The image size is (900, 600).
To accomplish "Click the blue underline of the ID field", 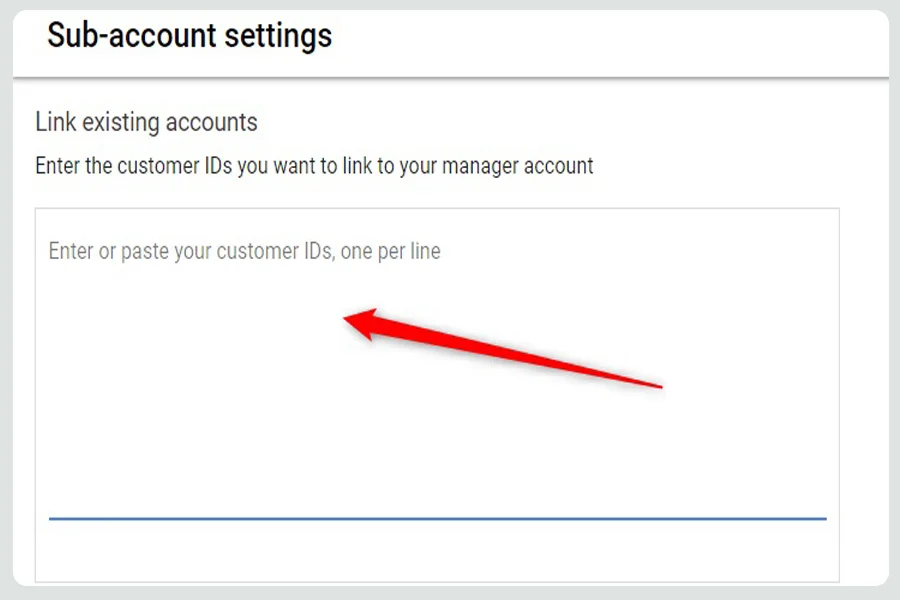I will [x=437, y=519].
